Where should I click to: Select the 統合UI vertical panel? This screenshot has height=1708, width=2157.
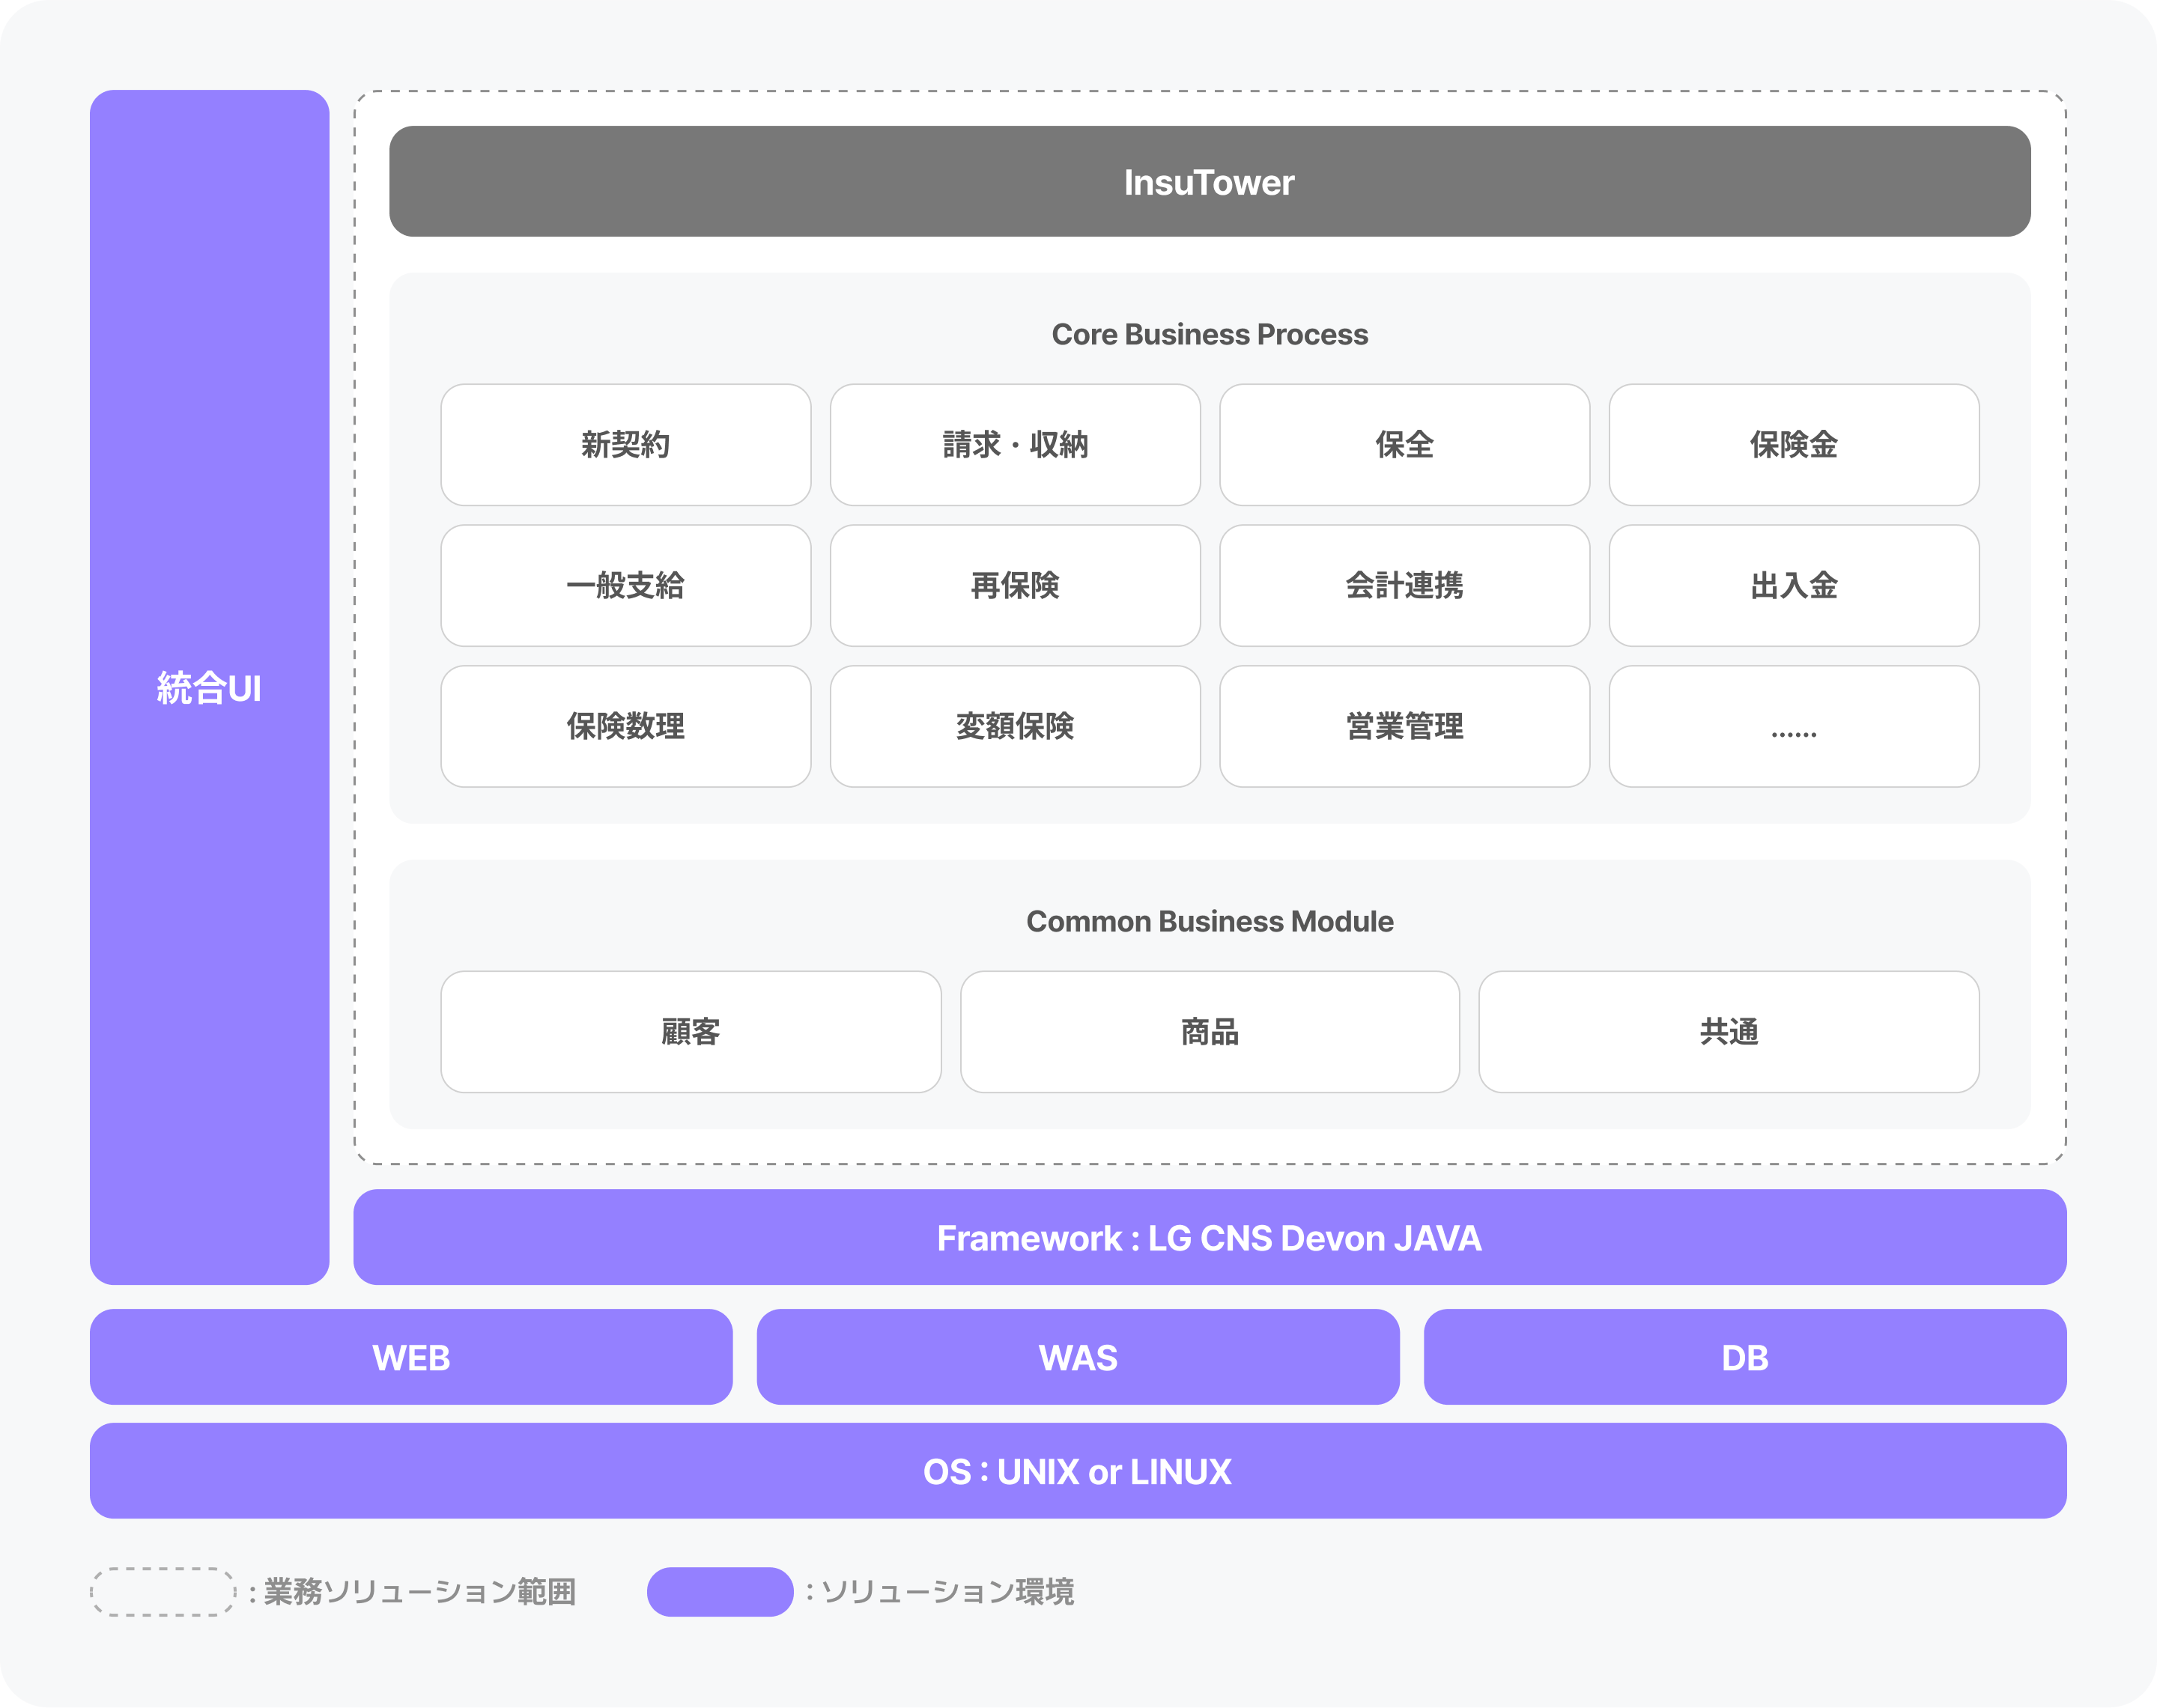(209, 687)
